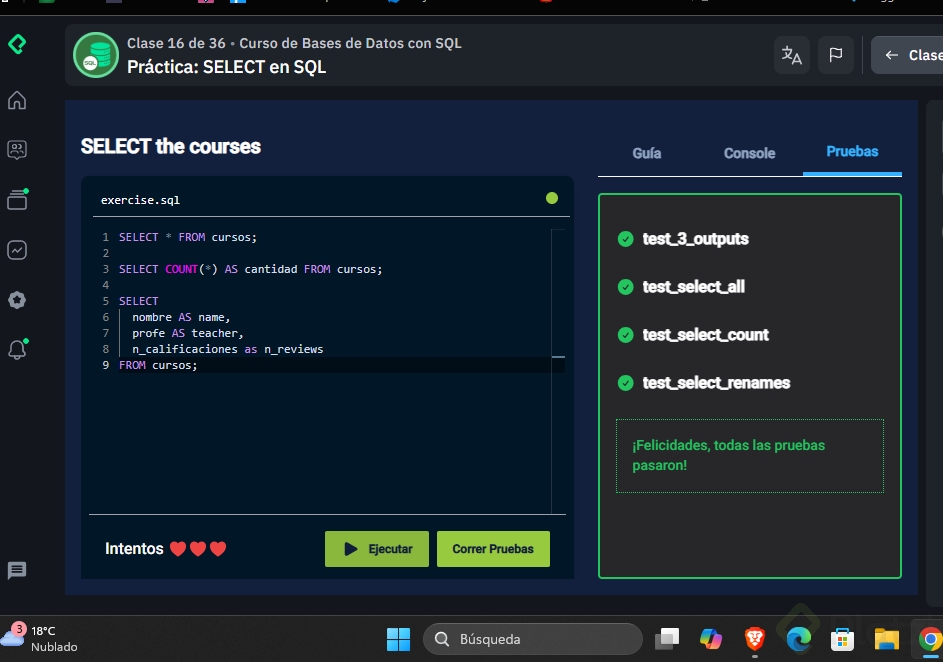Click the first Intentos heart
This screenshot has width=943, height=662.
pos(178,549)
